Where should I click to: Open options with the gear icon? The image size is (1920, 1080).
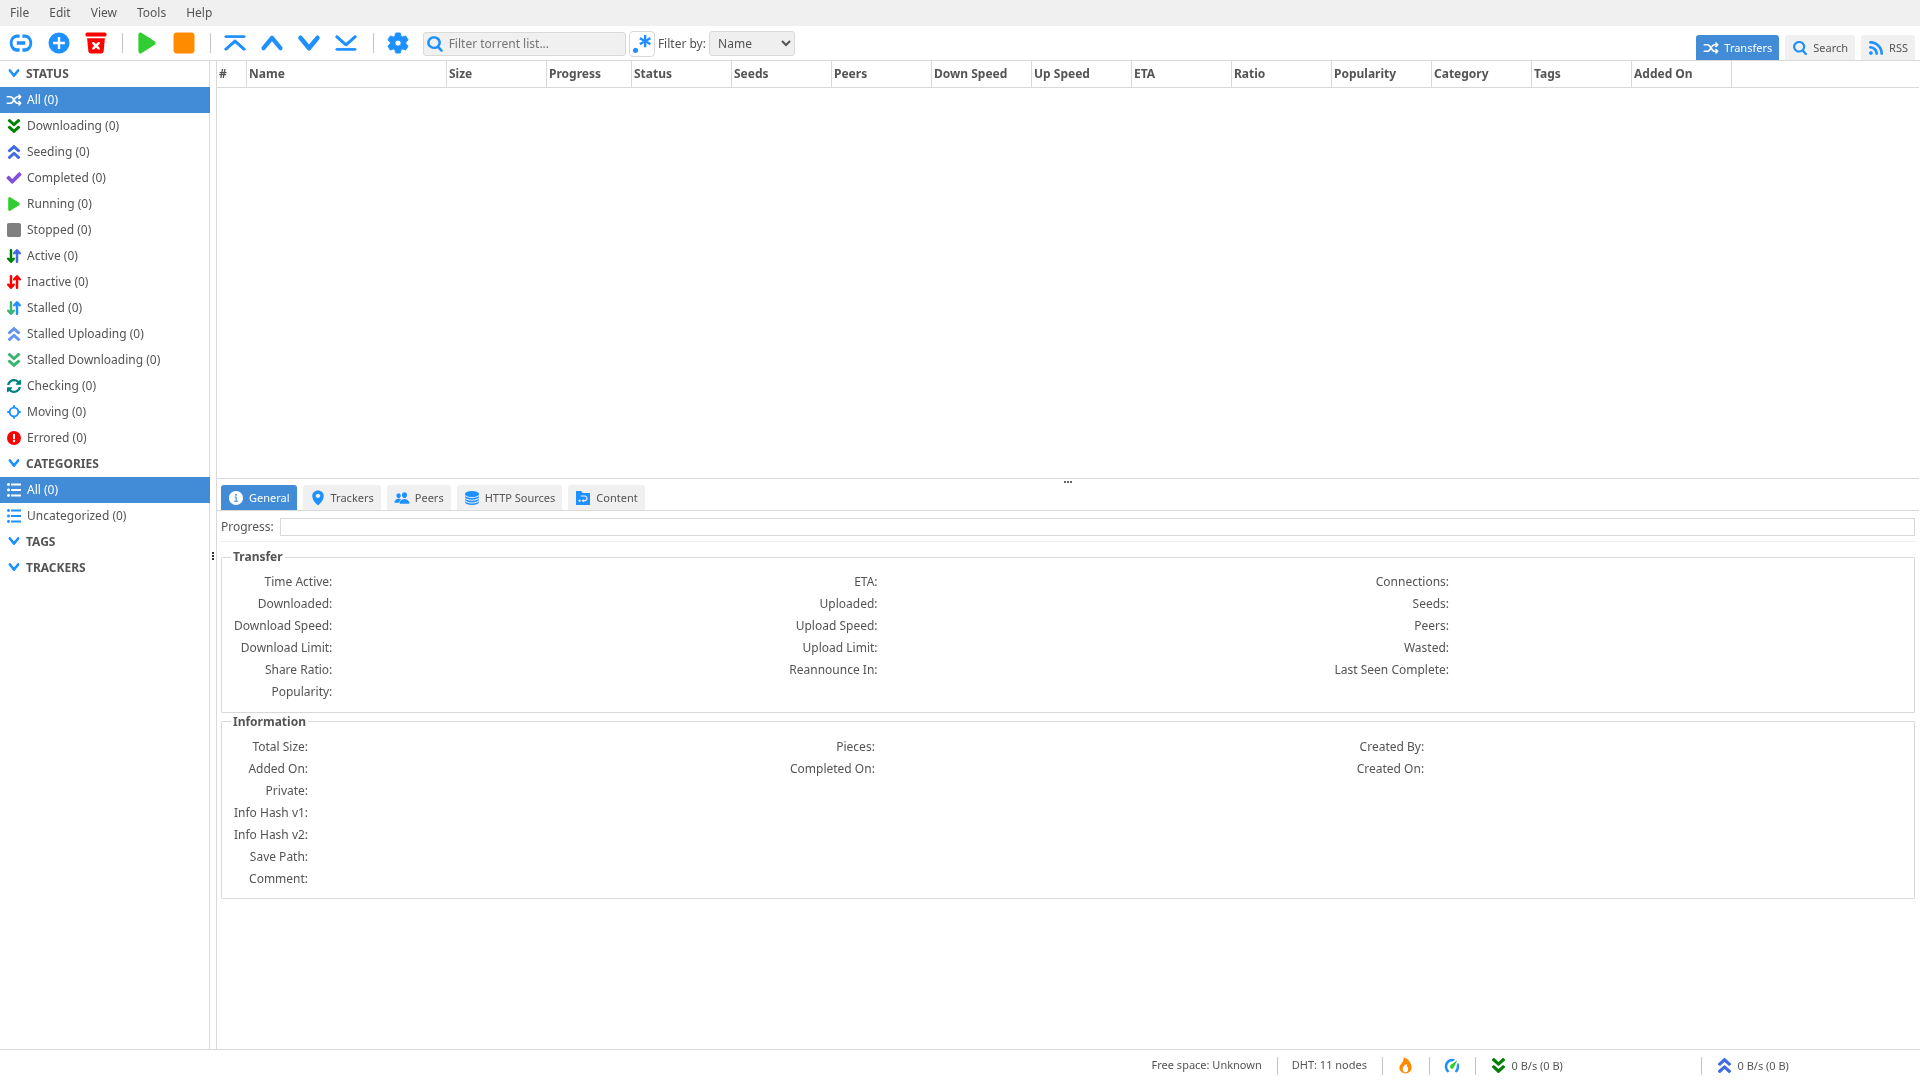coord(398,43)
